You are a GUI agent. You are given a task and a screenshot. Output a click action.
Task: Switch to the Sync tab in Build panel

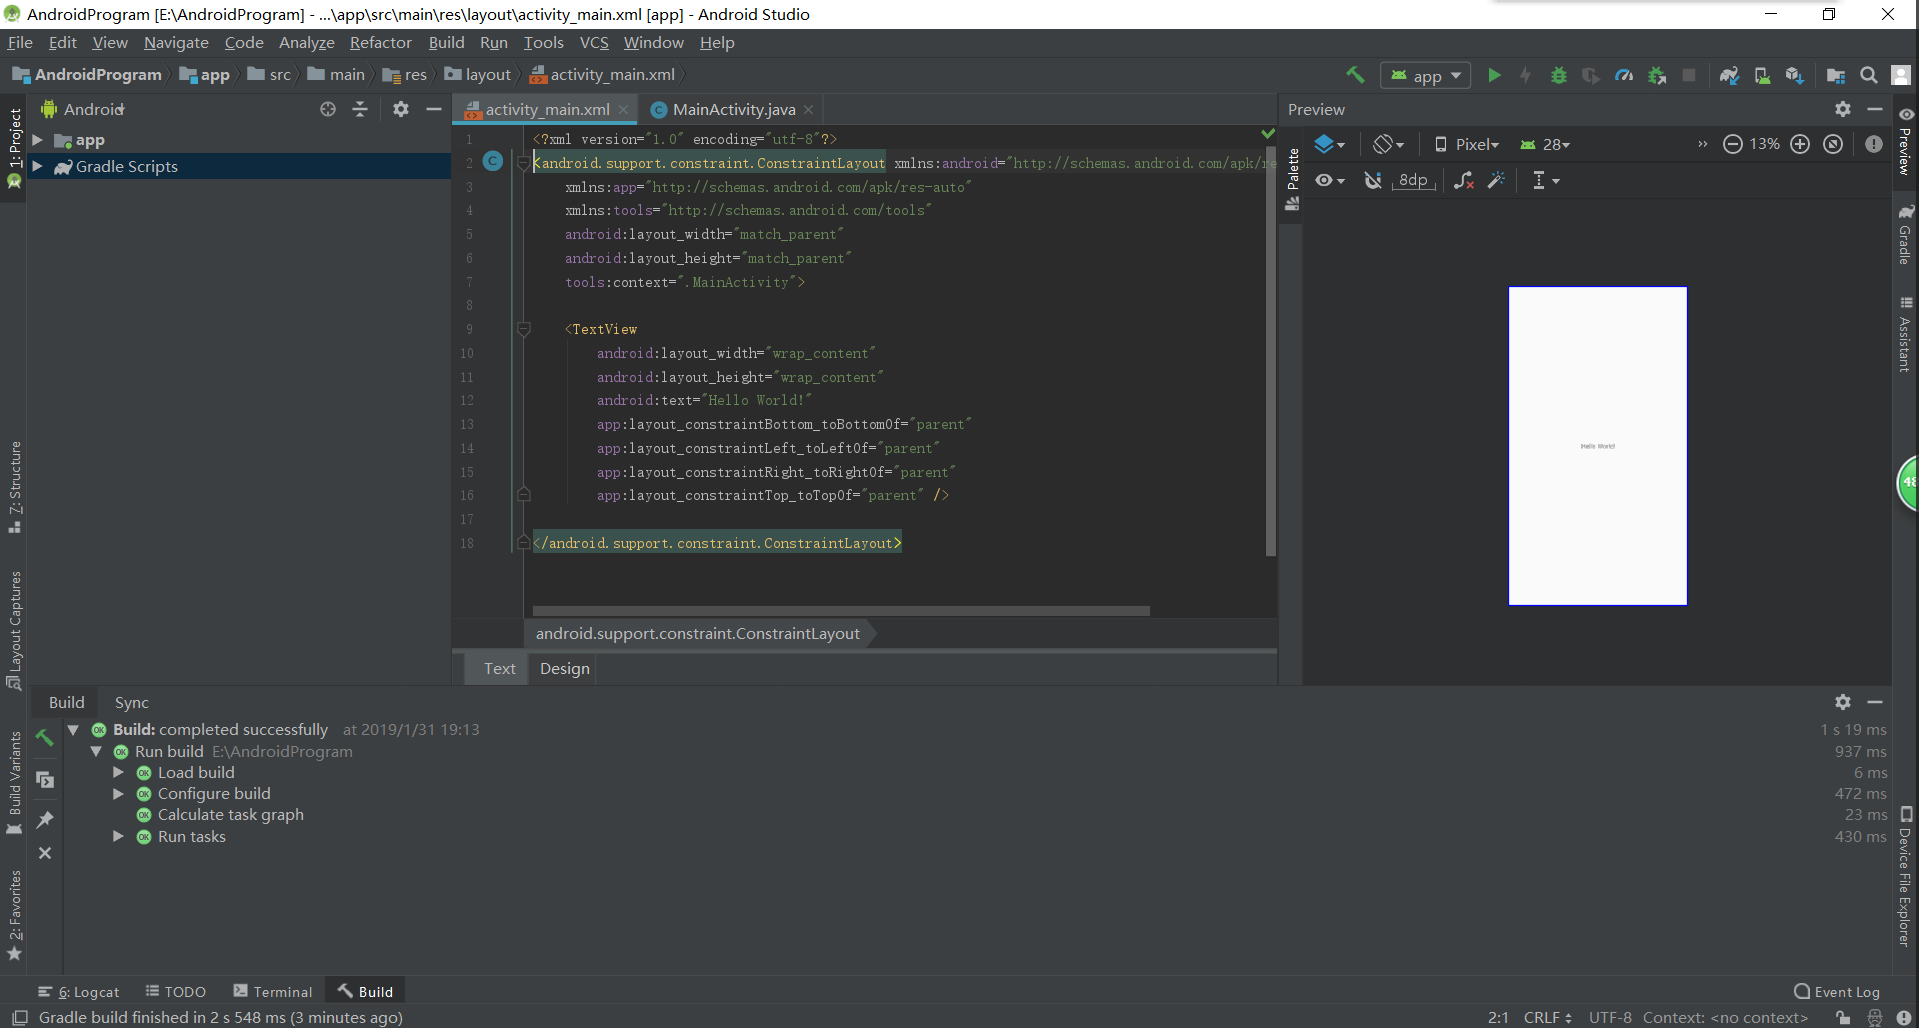tap(131, 702)
